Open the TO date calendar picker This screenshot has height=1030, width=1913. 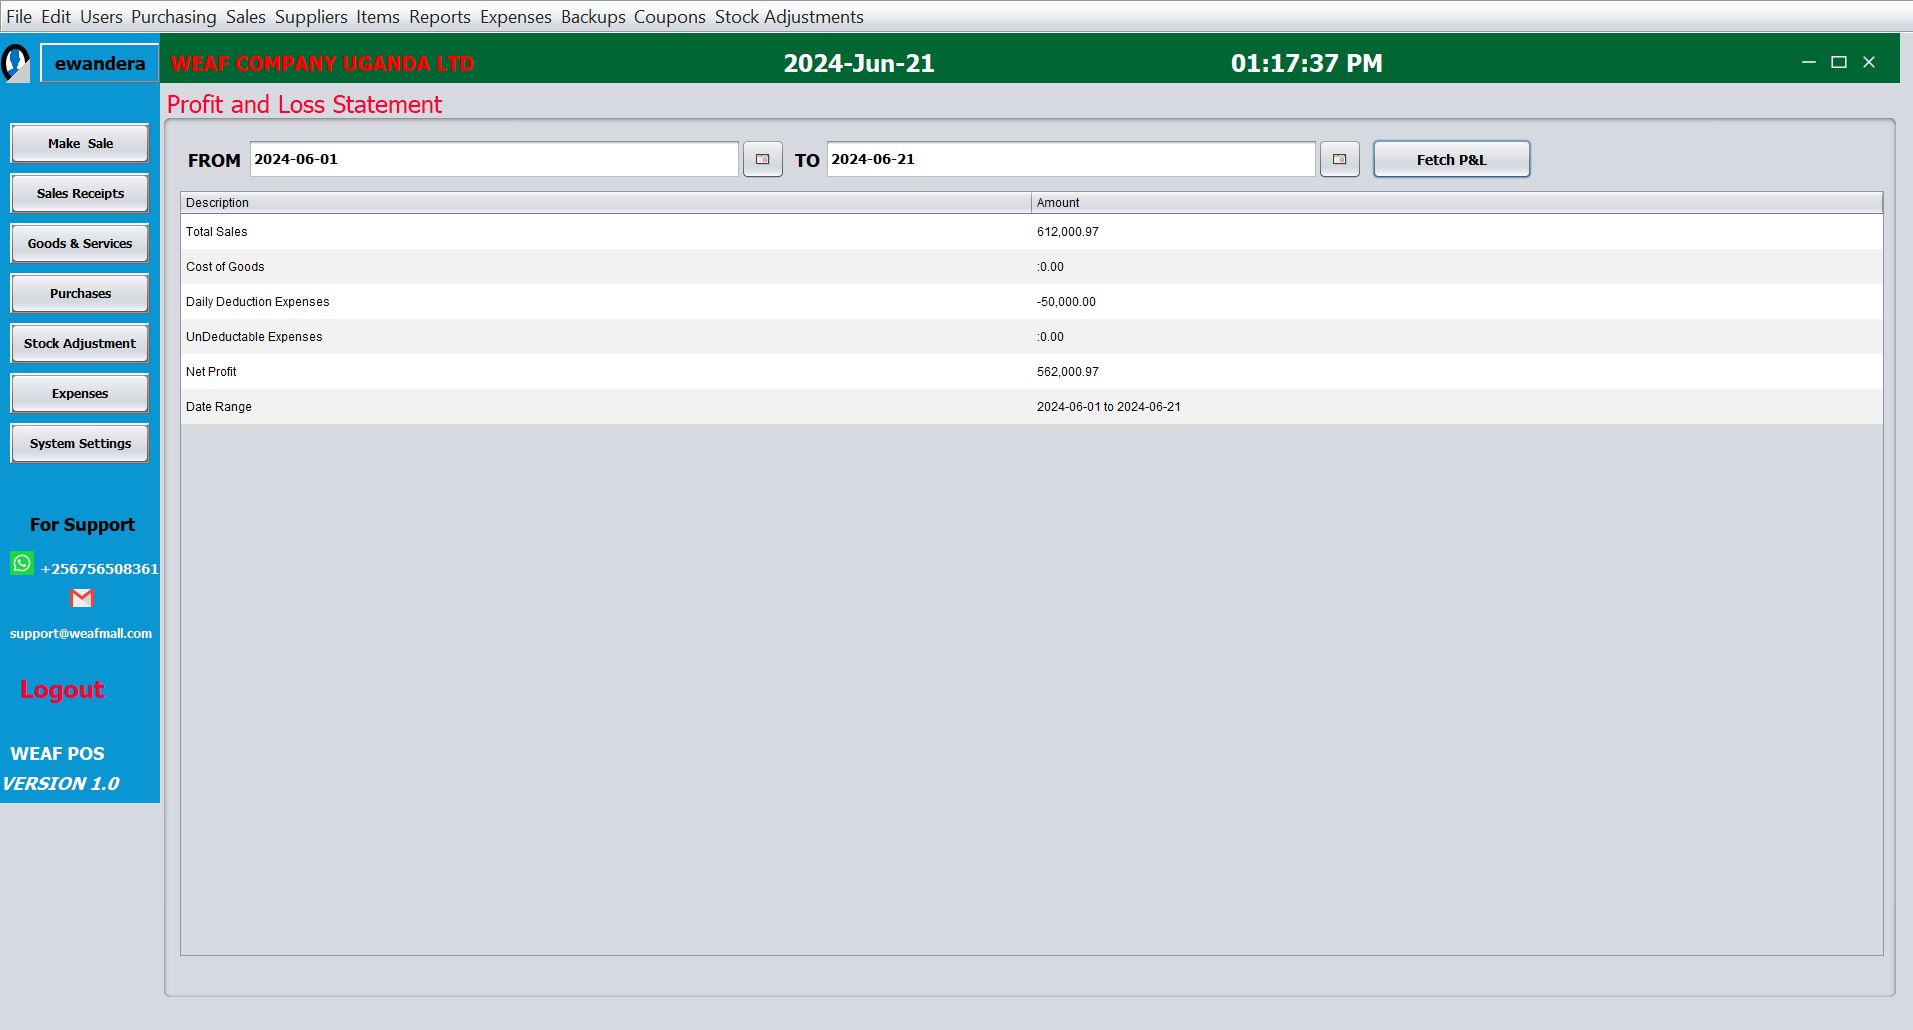pyautogui.click(x=1339, y=159)
